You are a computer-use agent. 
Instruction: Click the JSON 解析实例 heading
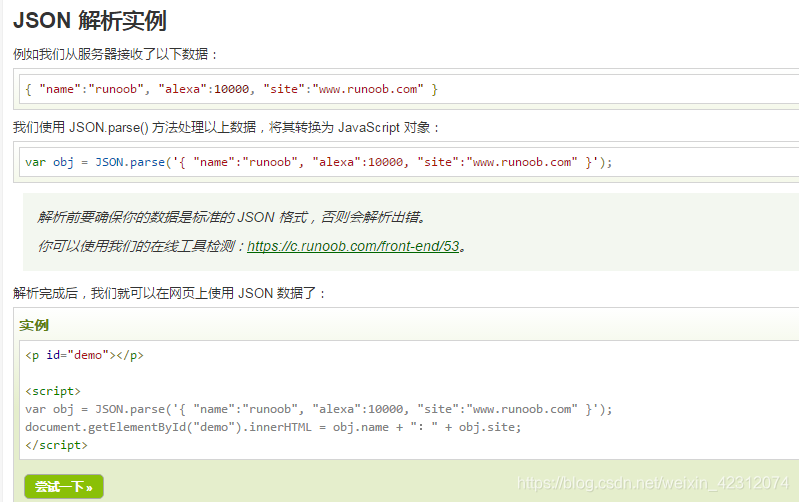point(90,21)
